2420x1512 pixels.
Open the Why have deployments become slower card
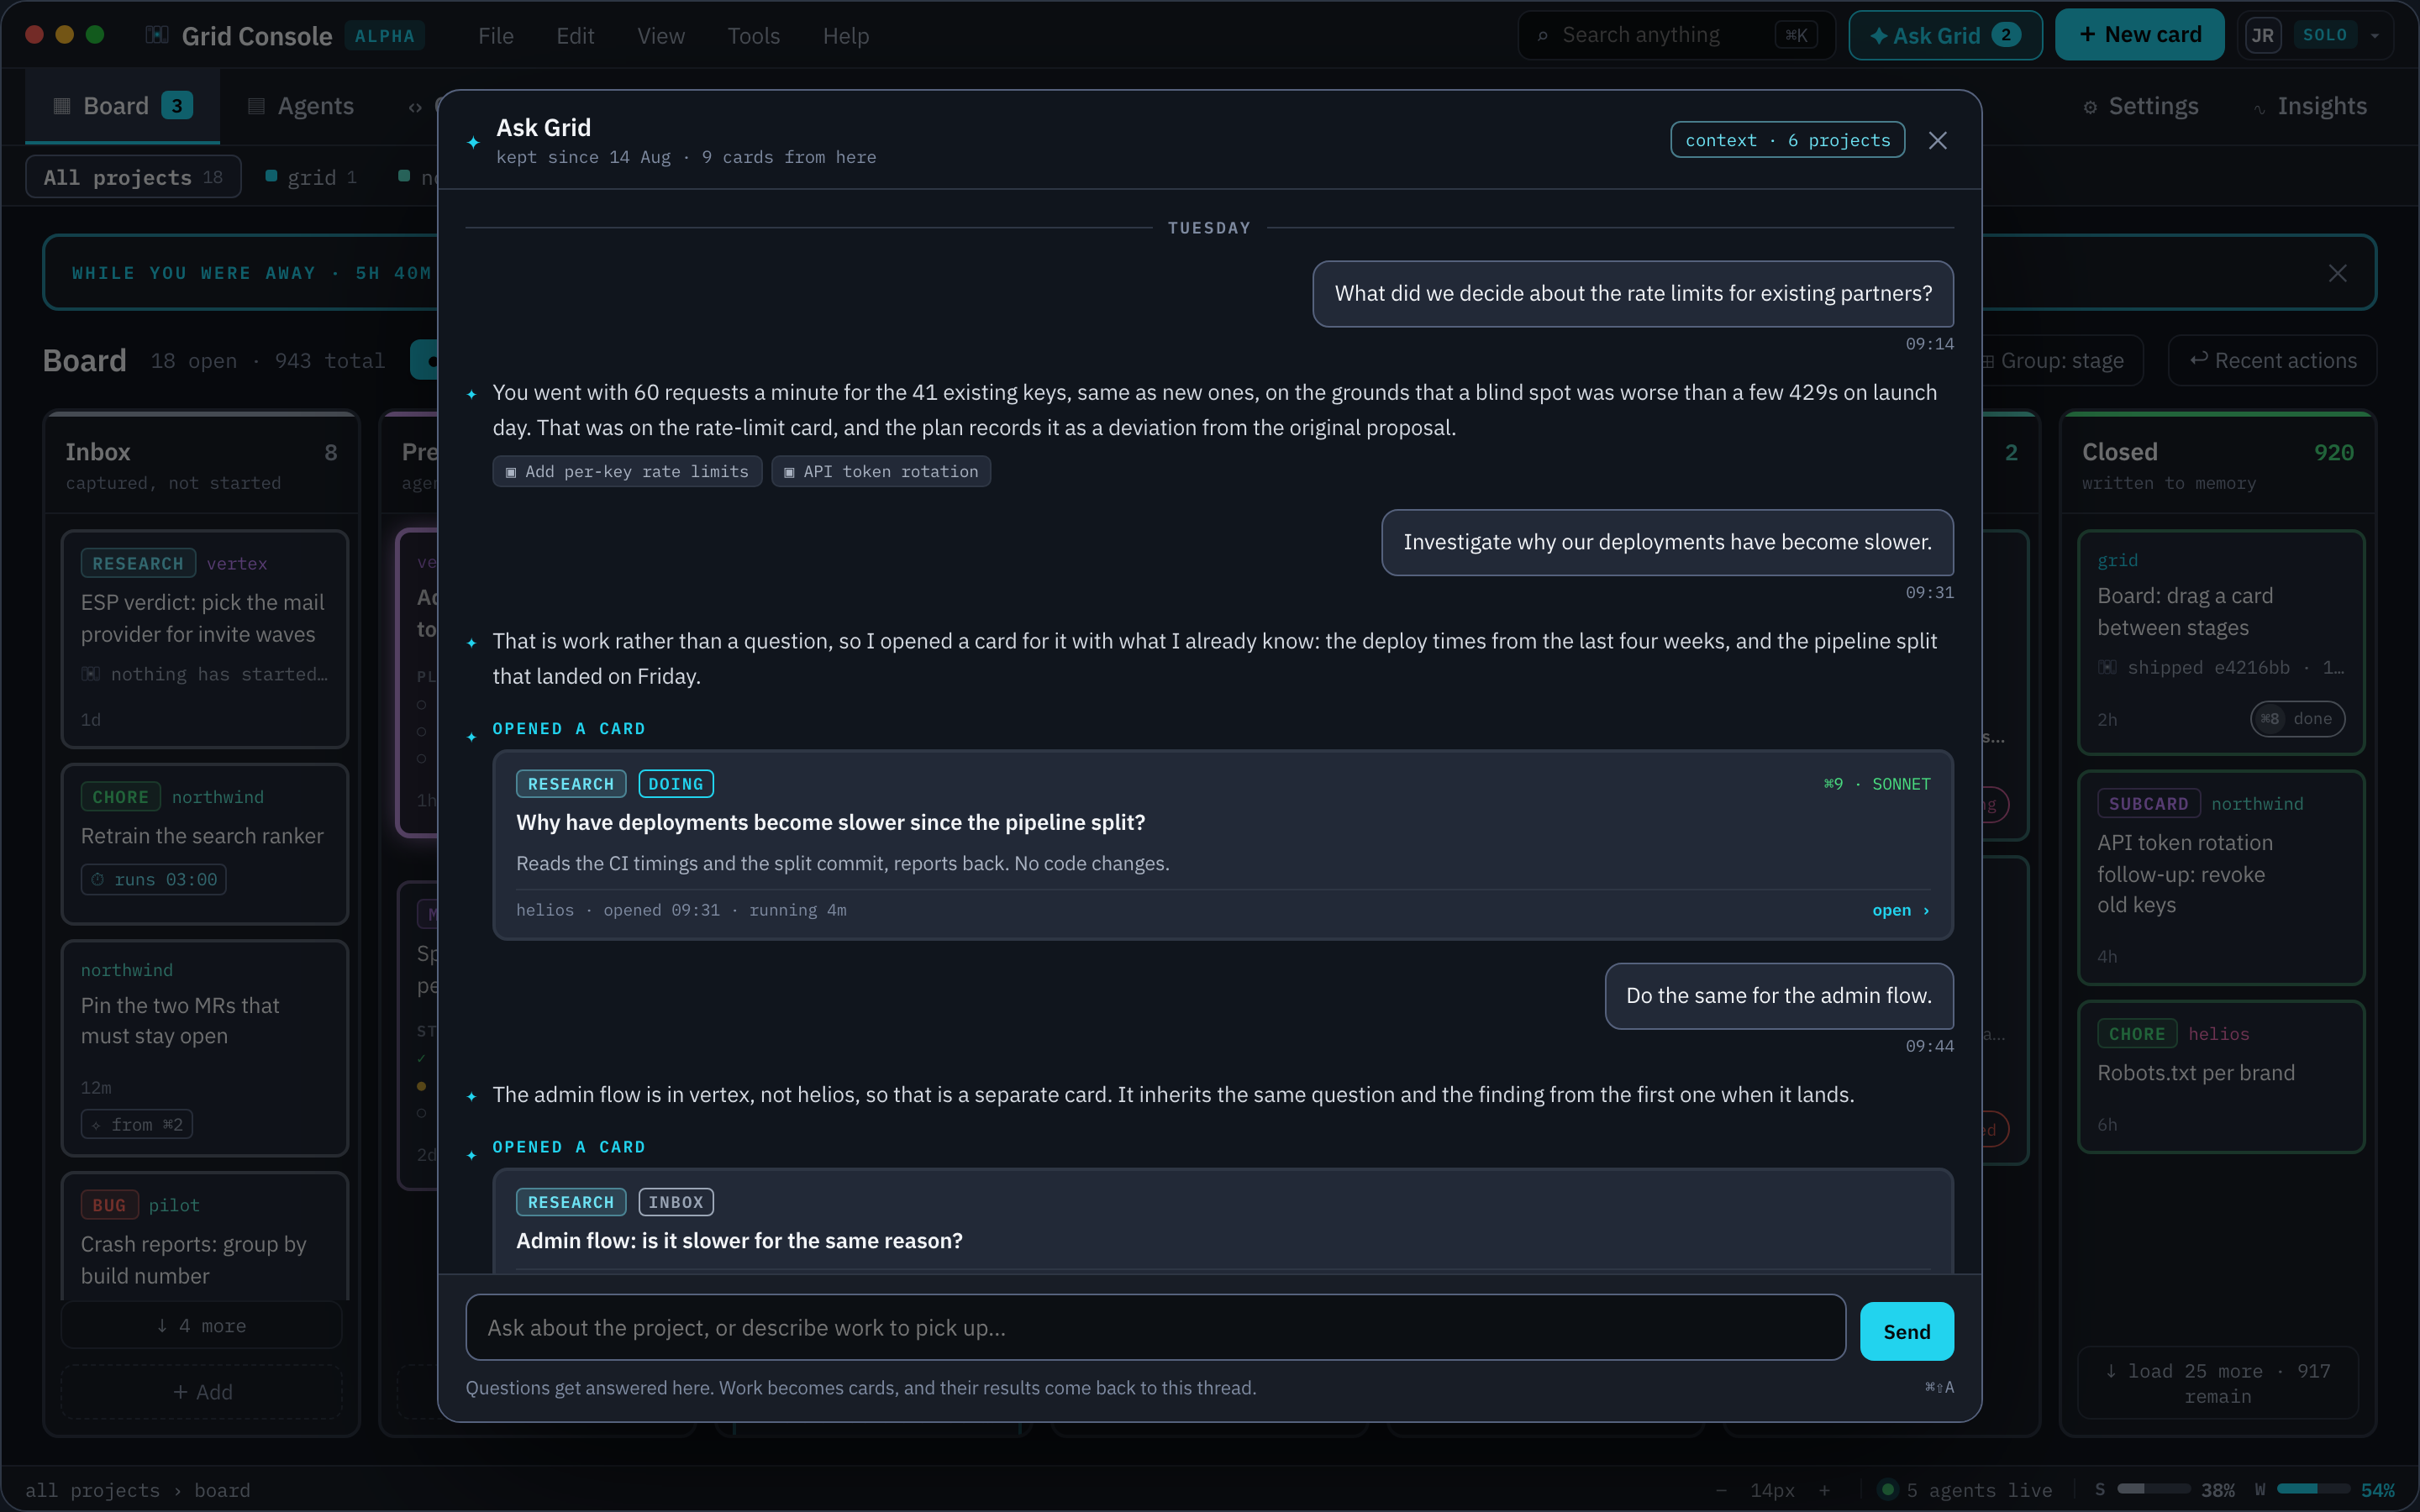point(1222,844)
